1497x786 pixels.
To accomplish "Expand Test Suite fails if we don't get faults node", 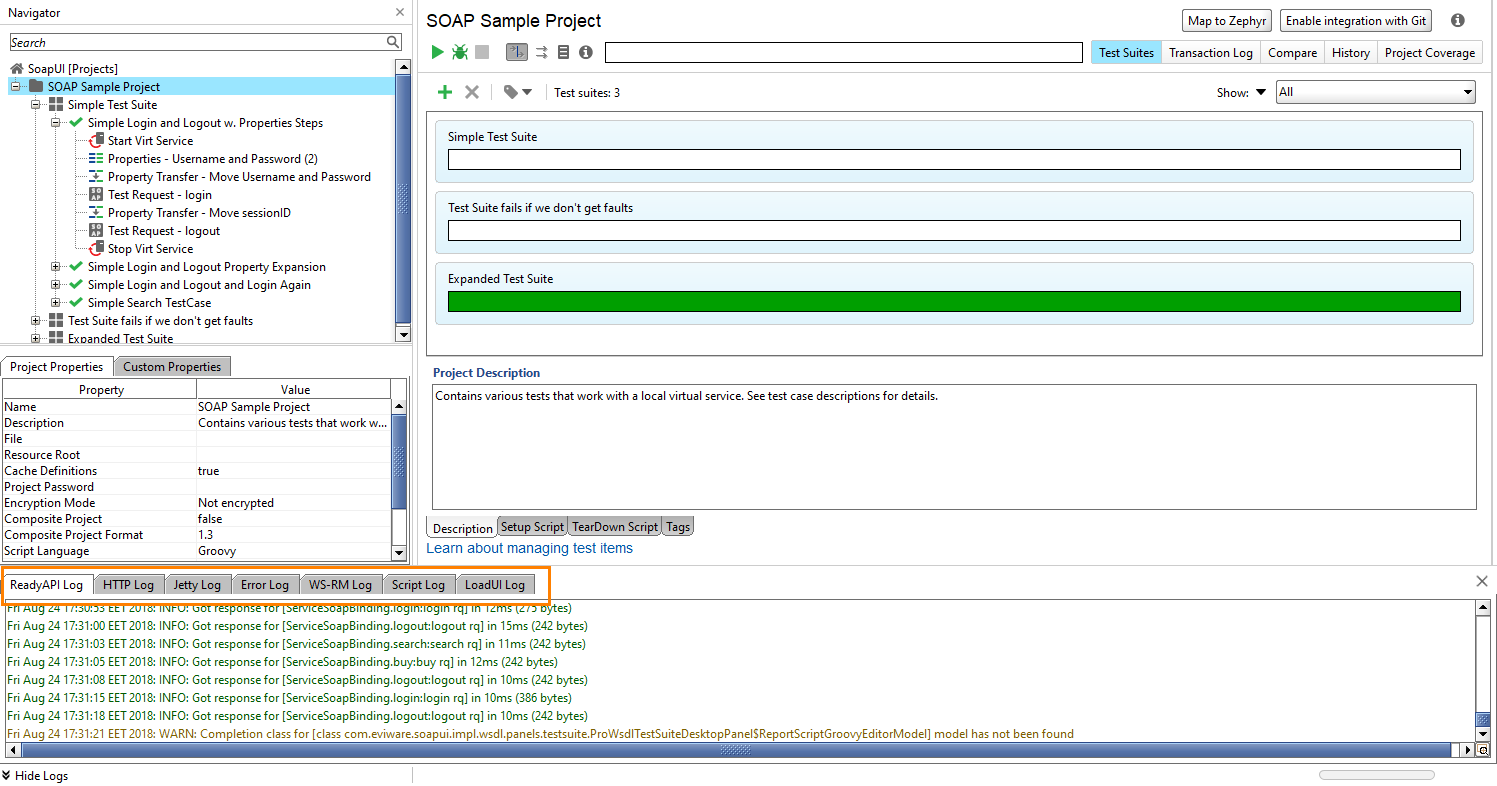I will [36, 320].
